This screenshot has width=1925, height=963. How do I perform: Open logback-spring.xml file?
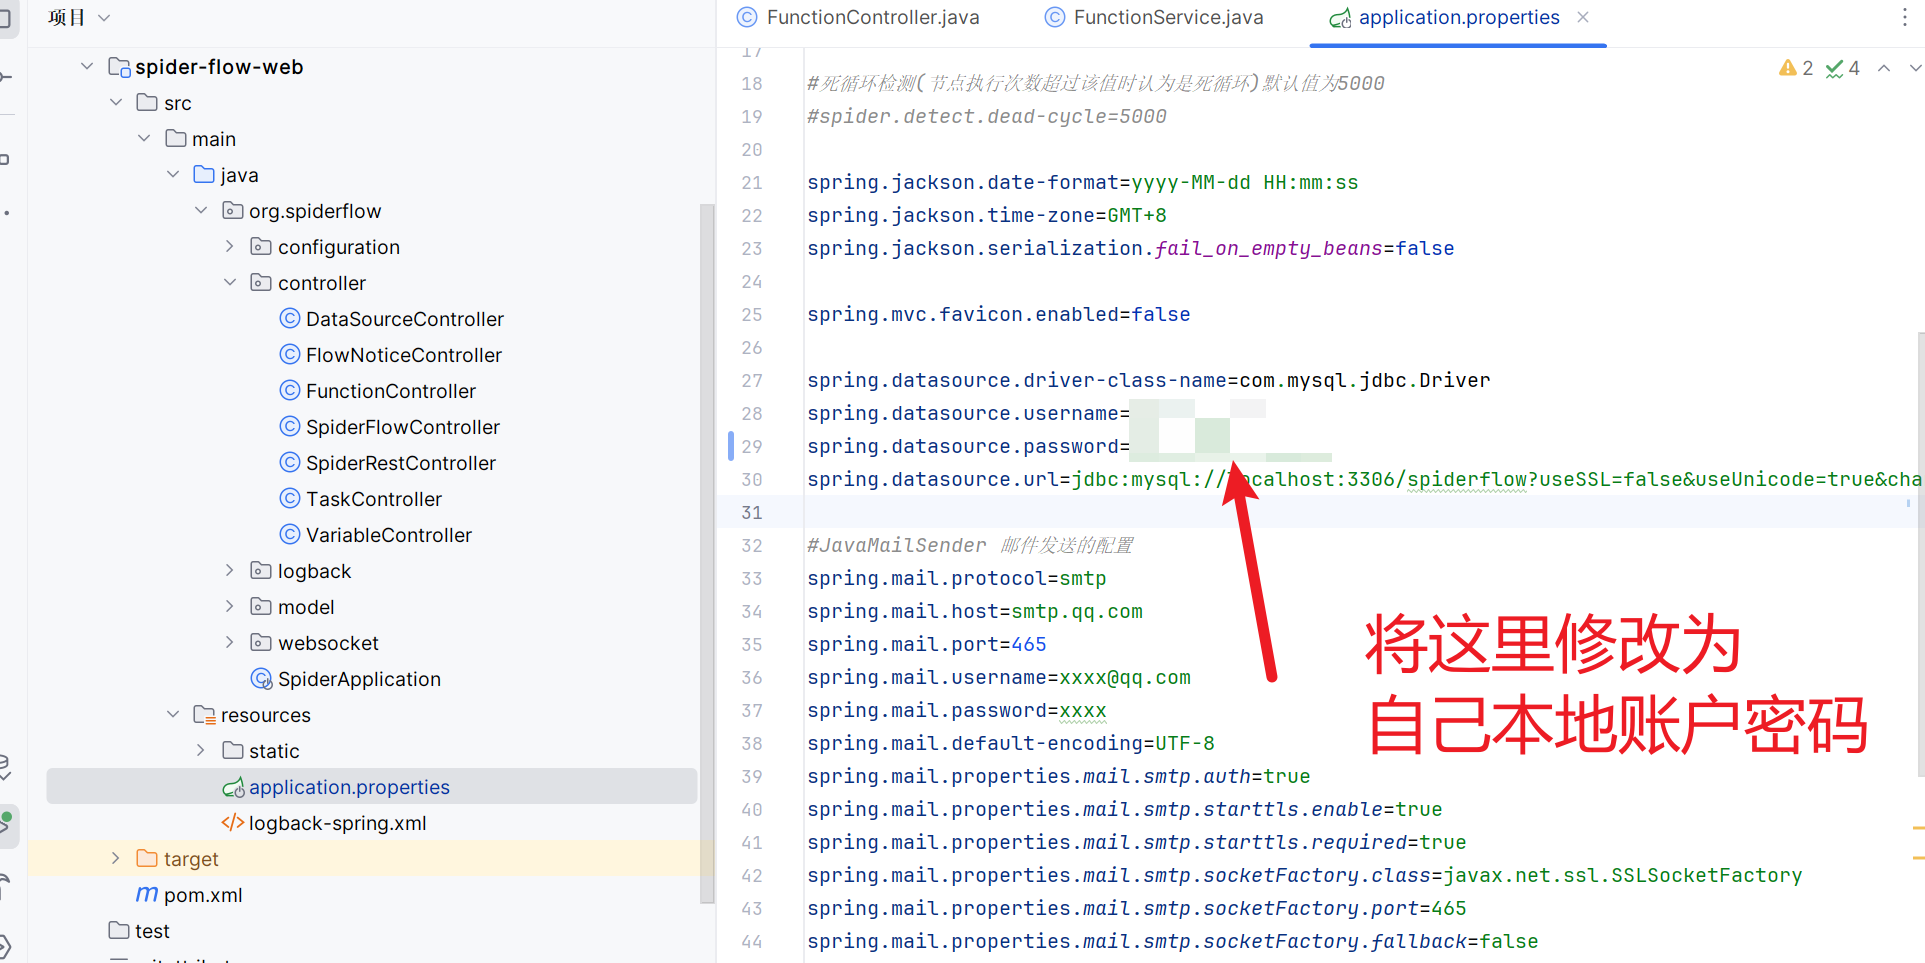(337, 823)
